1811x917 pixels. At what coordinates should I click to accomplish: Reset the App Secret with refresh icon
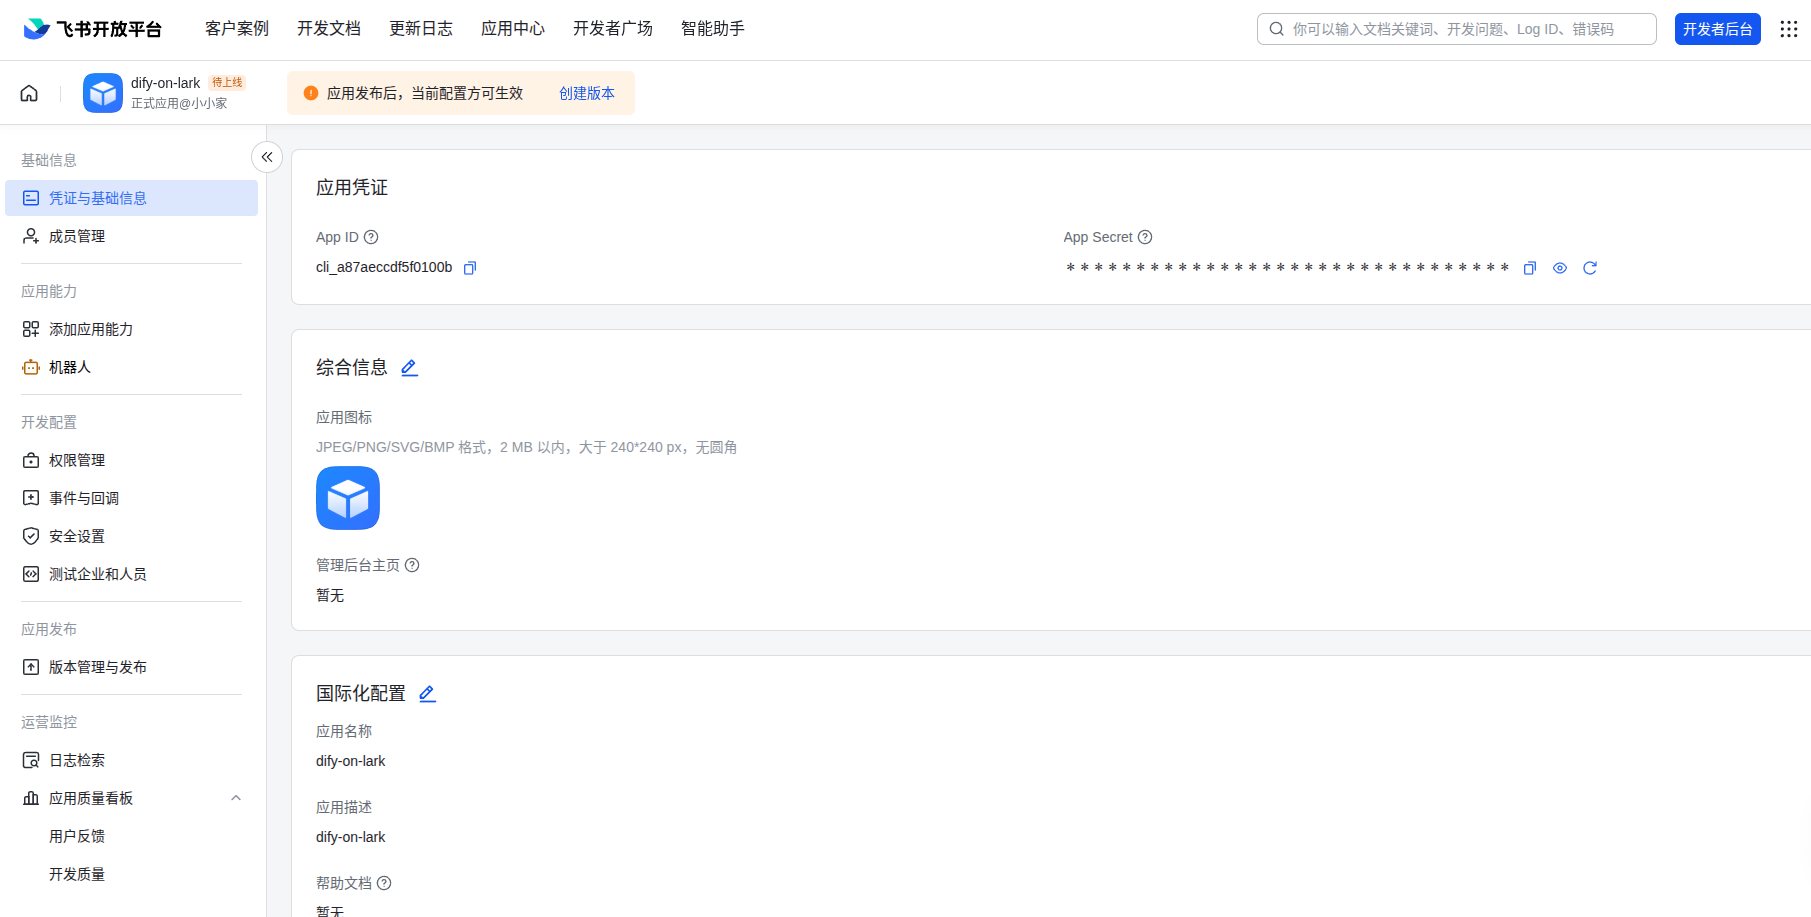1589,268
